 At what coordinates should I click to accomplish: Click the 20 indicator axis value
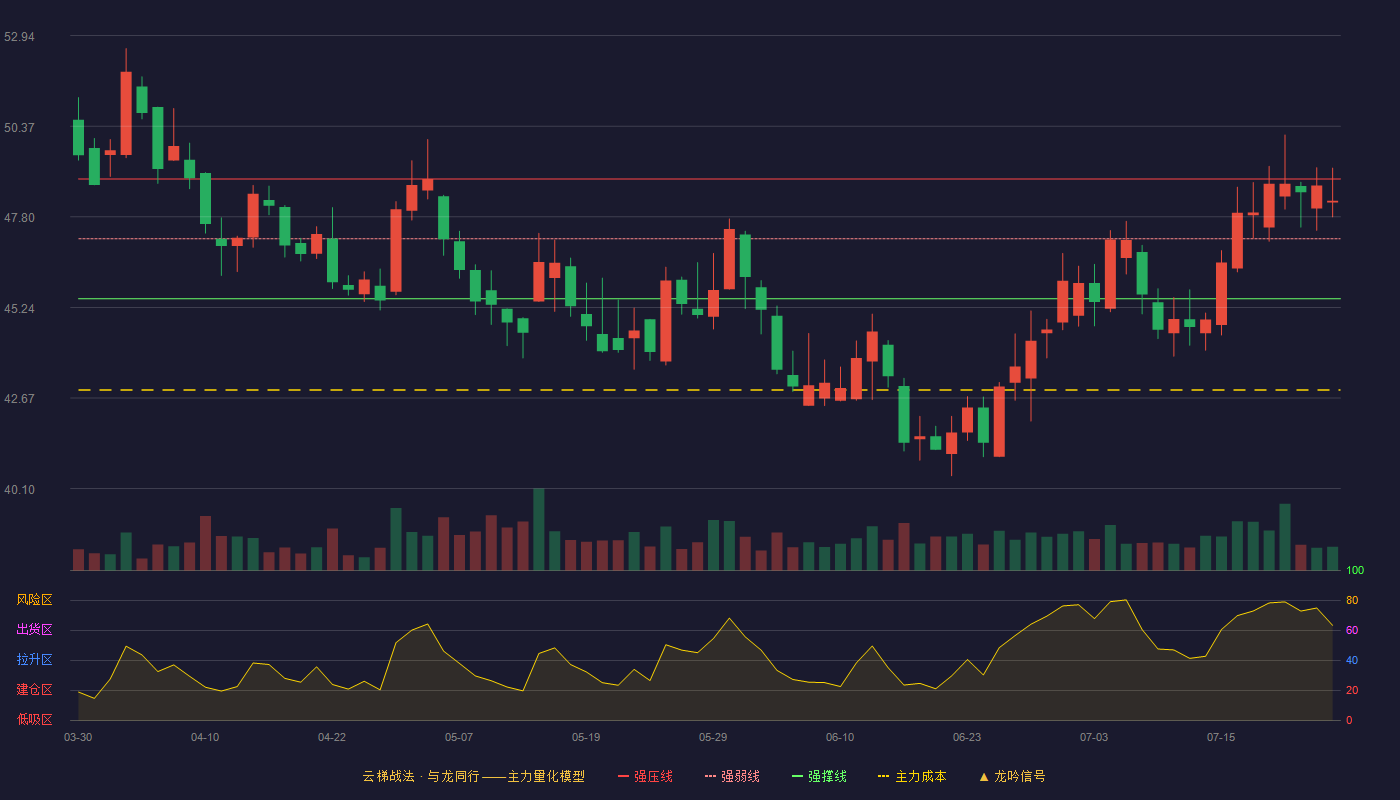coord(1351,691)
